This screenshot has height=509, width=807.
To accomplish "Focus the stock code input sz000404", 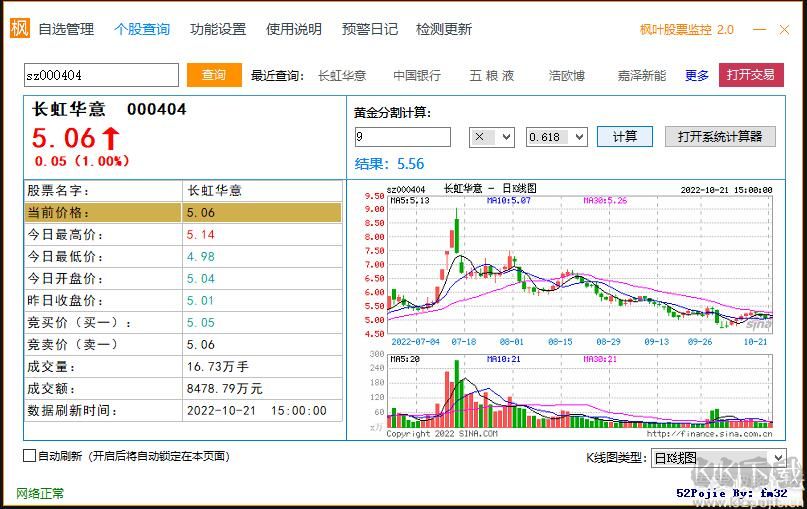I will pos(101,75).
